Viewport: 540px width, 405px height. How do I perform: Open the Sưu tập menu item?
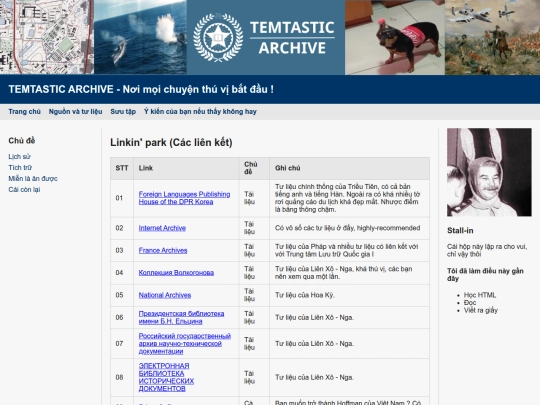click(123, 112)
